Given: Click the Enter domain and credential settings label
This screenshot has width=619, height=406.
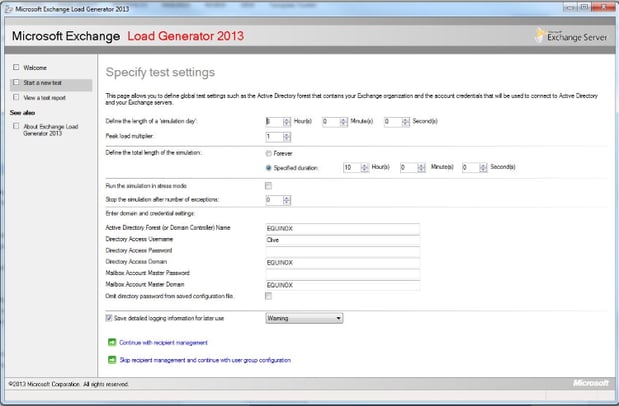Looking at the screenshot, I should [150, 213].
